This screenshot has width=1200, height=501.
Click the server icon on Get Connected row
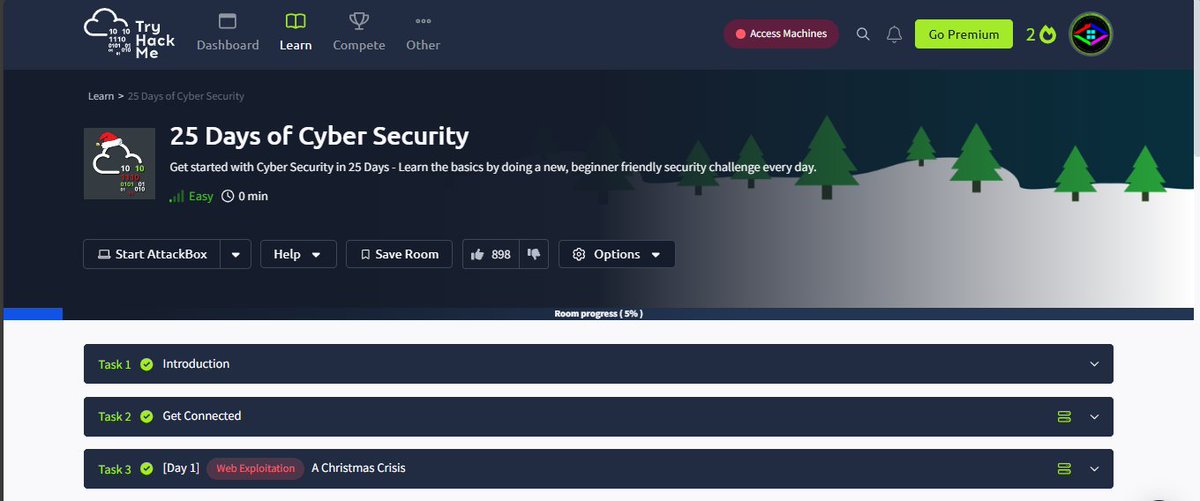point(1064,416)
